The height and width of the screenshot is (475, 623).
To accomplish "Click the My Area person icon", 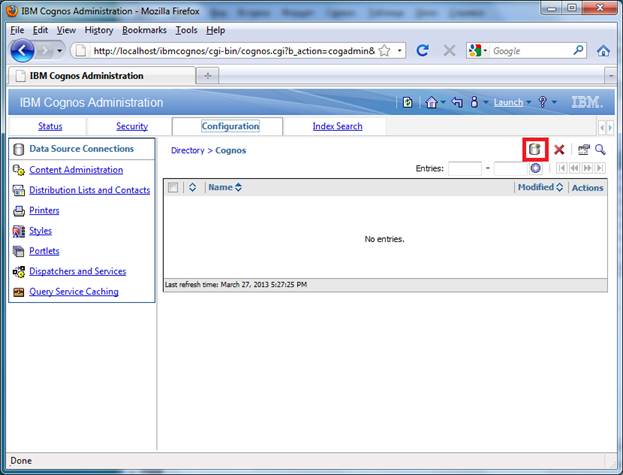I will [474, 102].
